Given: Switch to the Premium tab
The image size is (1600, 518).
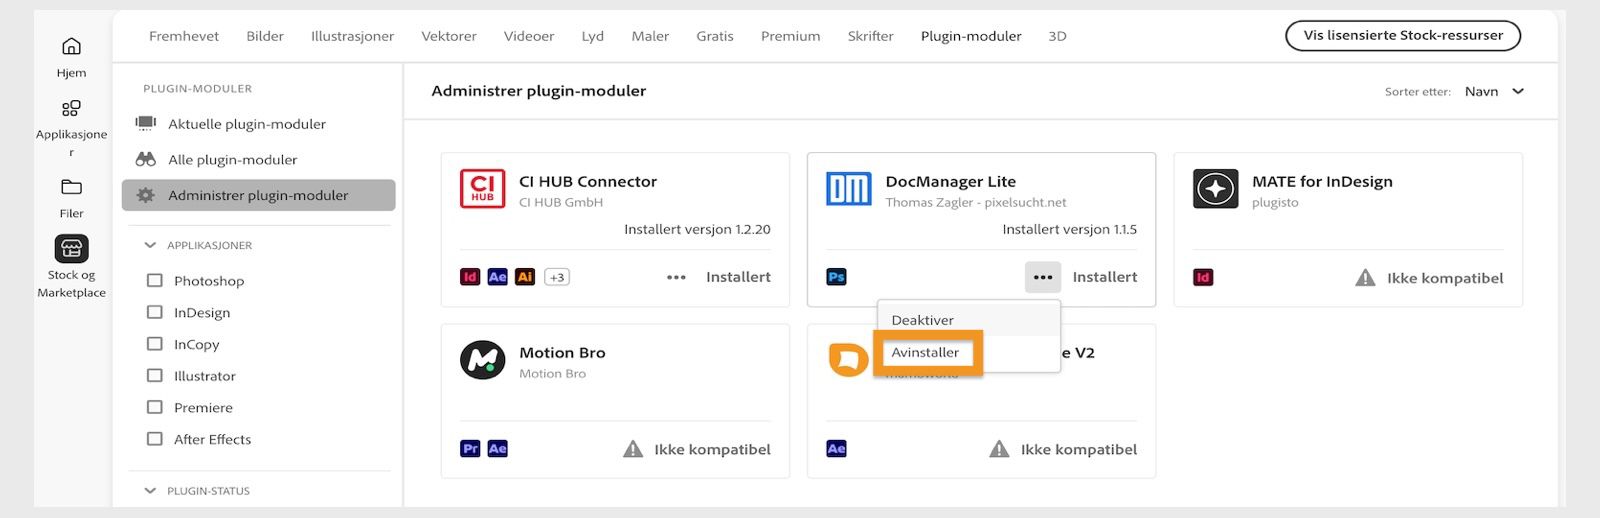Looking at the screenshot, I should point(790,36).
